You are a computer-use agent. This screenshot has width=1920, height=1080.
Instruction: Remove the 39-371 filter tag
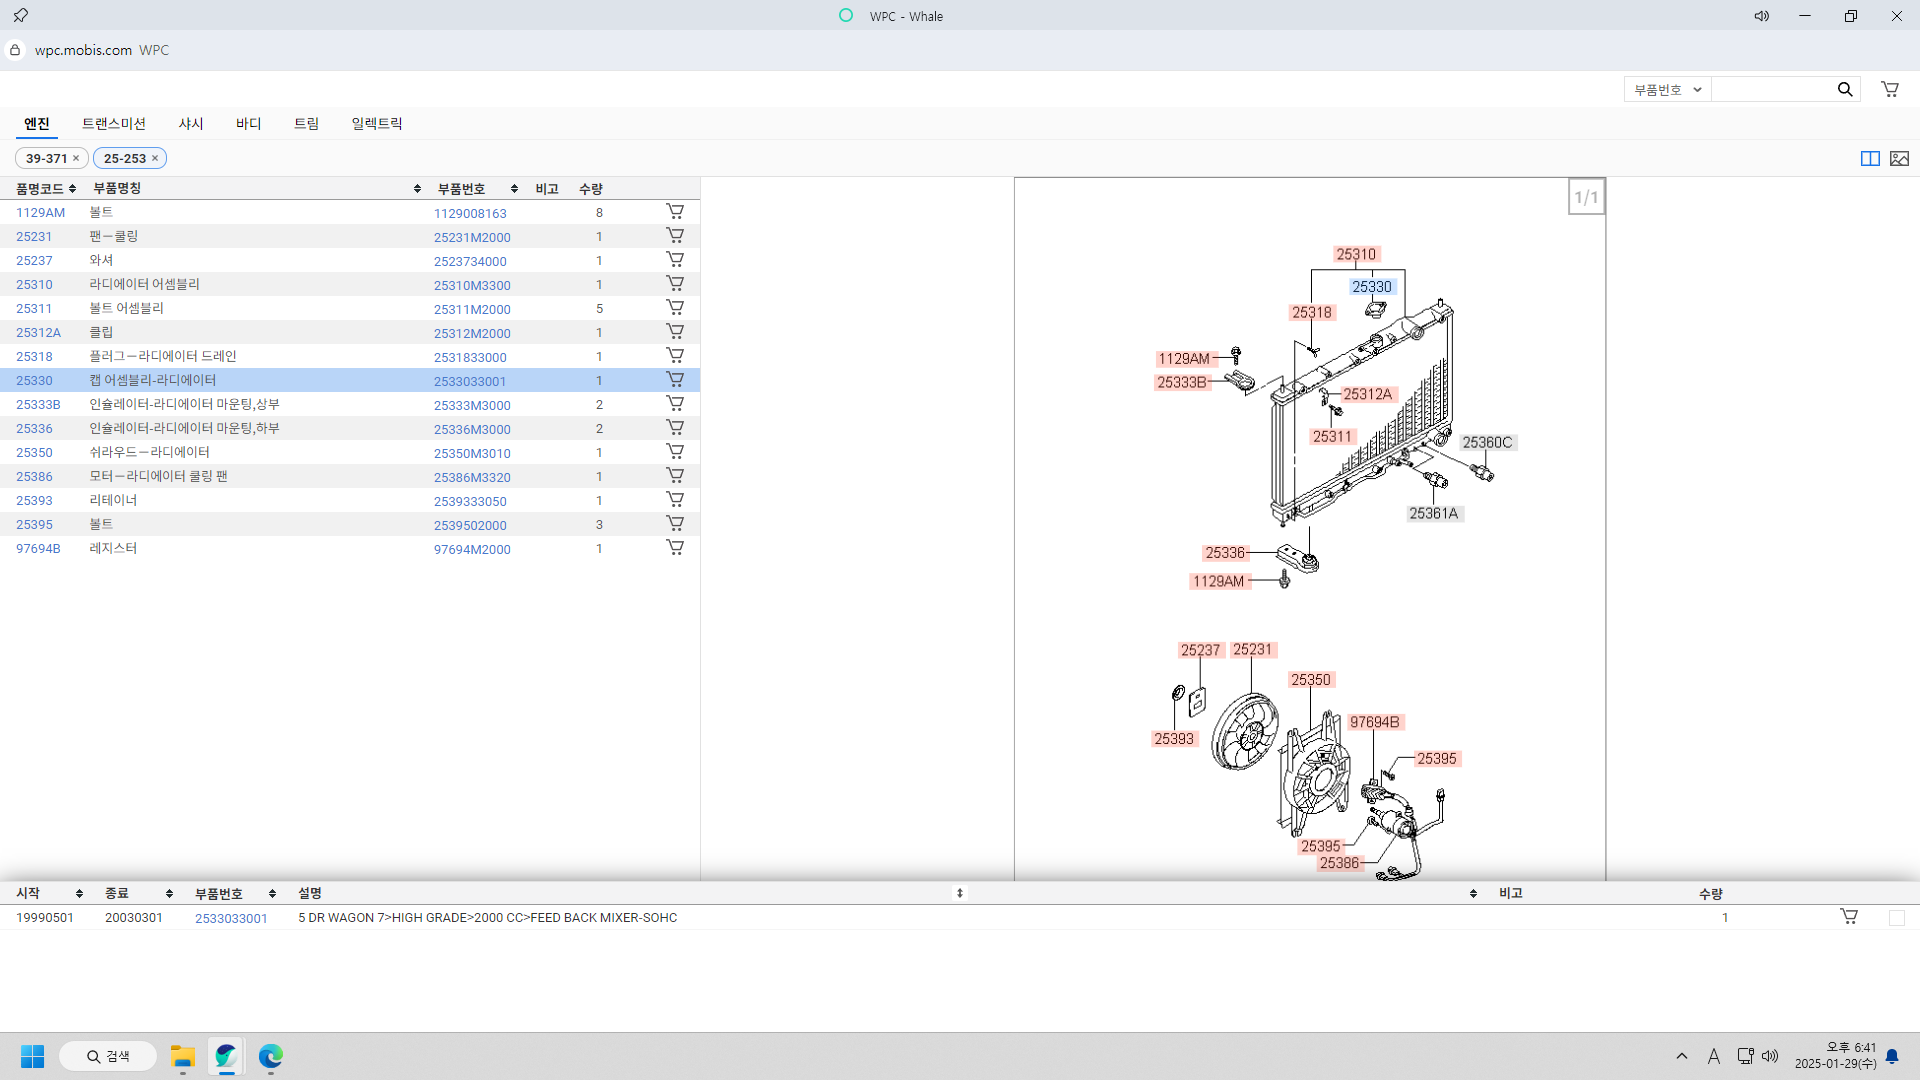point(76,159)
